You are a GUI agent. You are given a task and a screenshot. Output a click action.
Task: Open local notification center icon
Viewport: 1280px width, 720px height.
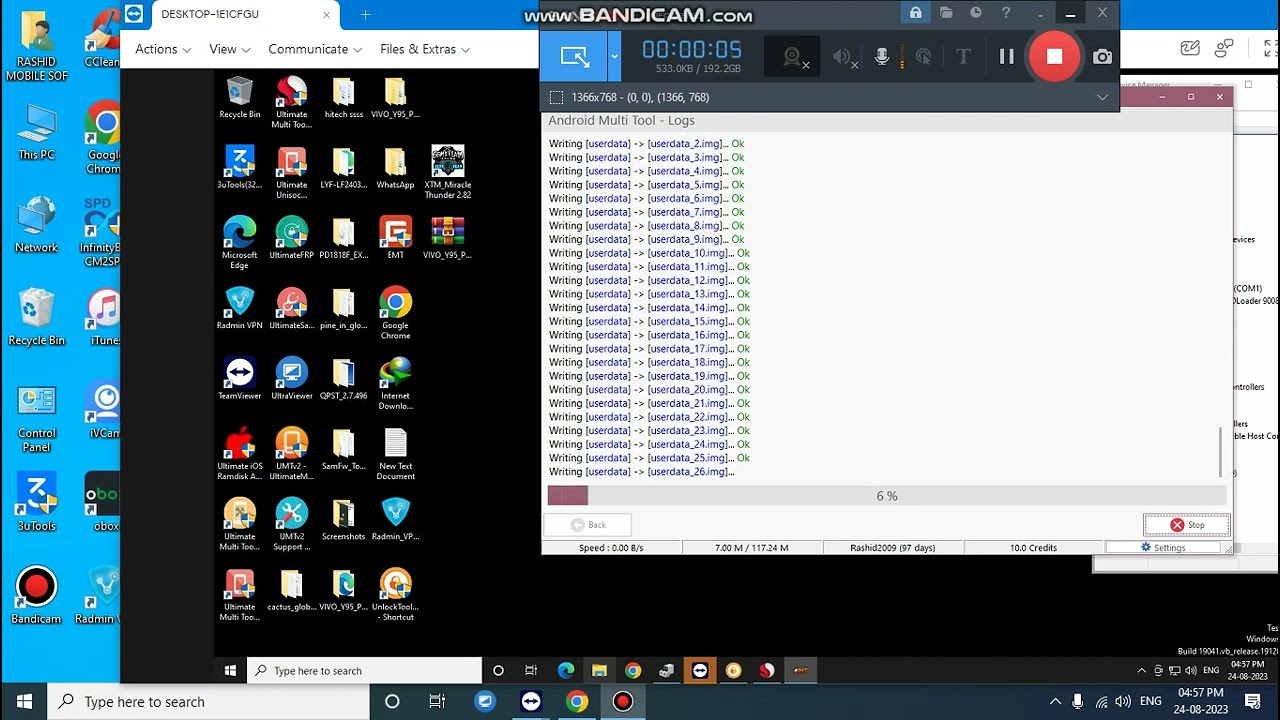[1252, 701]
